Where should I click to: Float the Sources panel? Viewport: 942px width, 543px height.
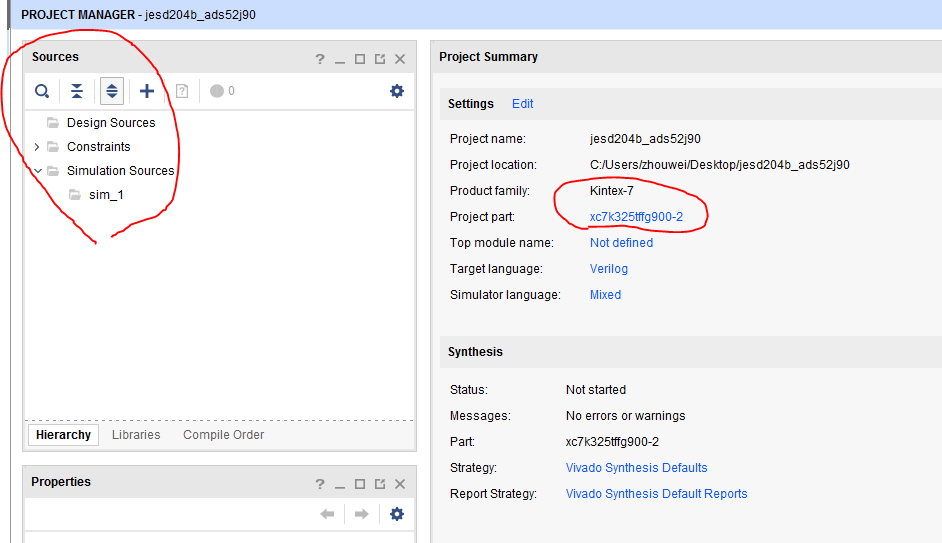380,59
